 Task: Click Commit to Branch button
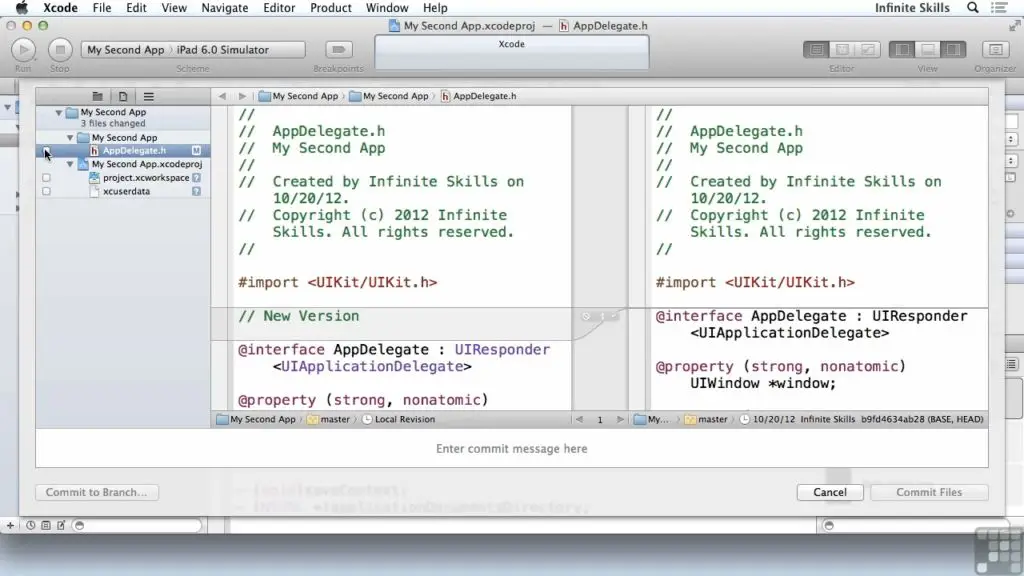tap(97, 492)
